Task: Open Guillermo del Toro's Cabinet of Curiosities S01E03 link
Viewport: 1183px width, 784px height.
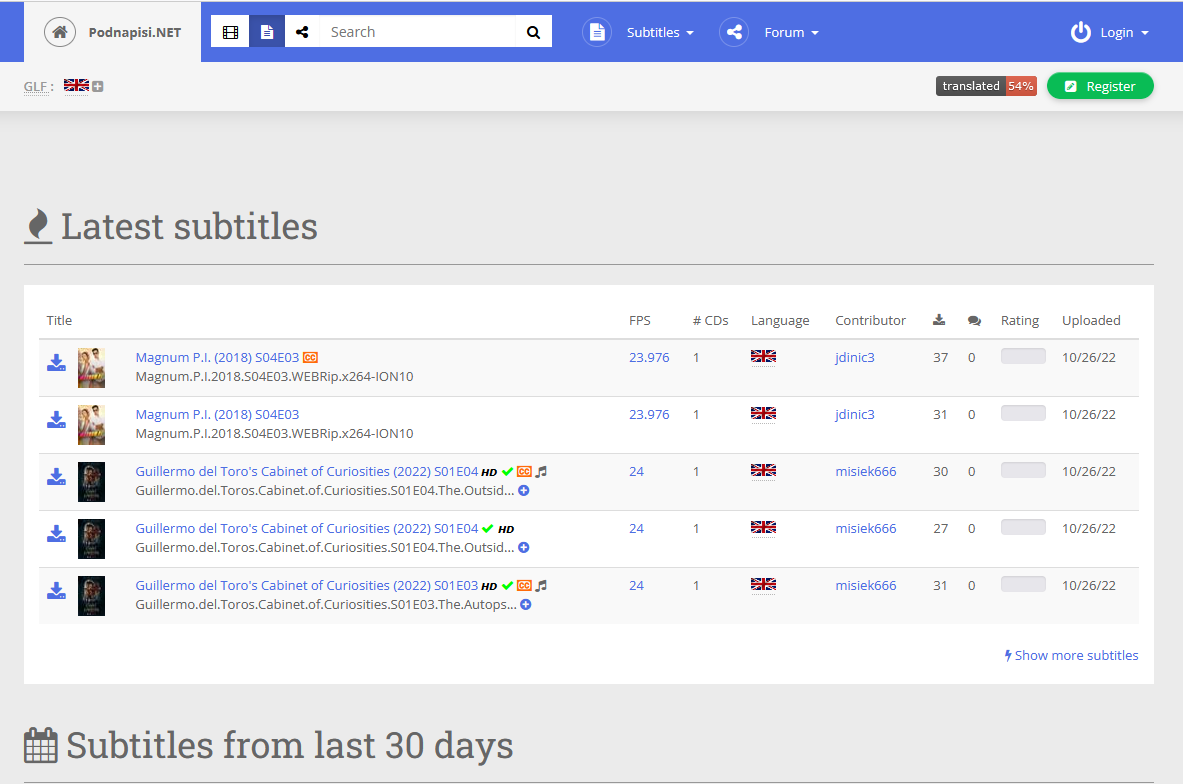Action: [306, 586]
